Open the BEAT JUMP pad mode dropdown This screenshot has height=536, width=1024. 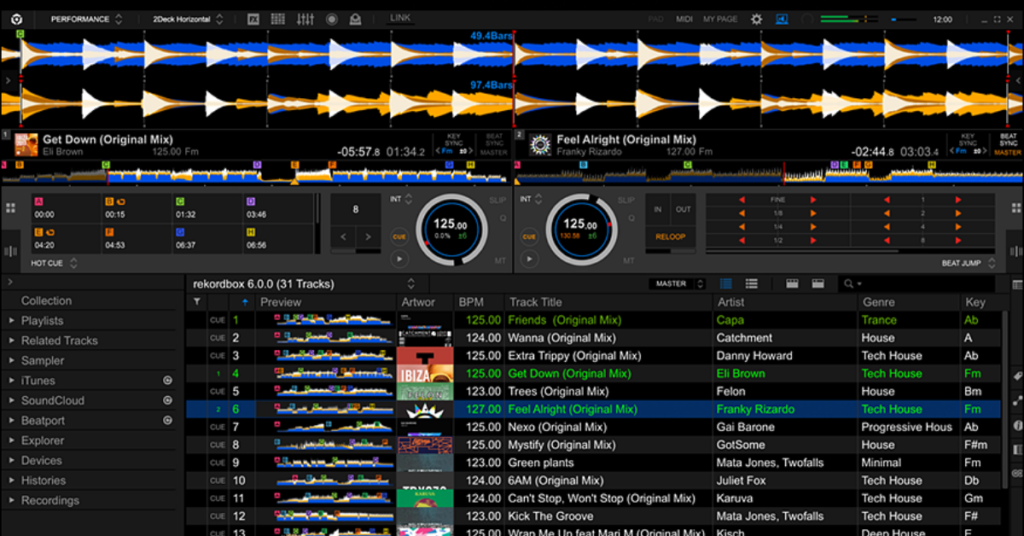click(x=968, y=263)
